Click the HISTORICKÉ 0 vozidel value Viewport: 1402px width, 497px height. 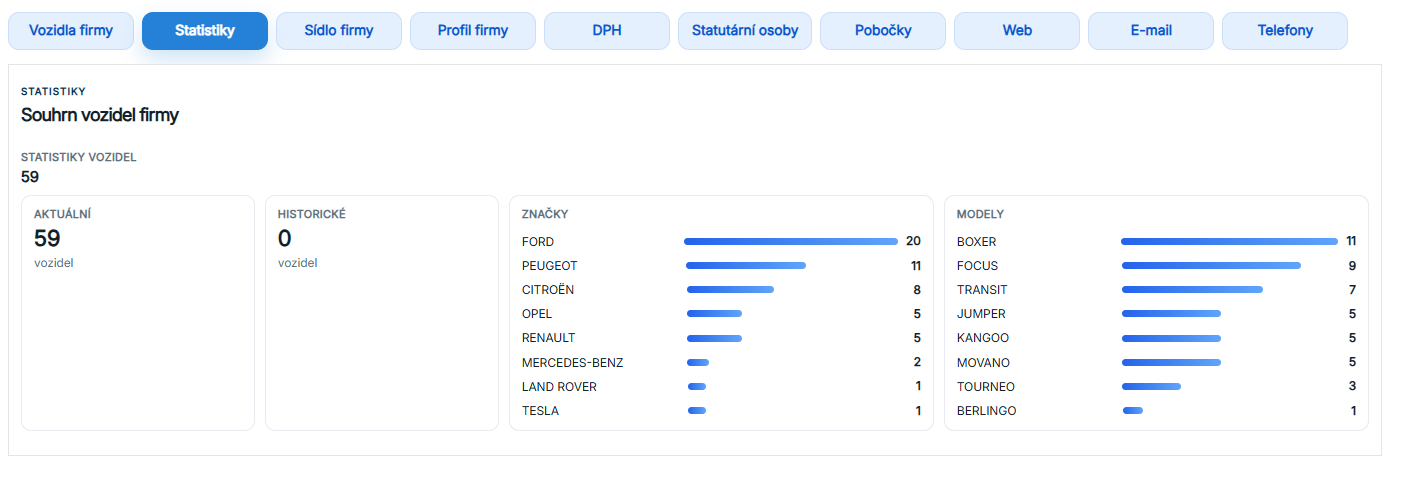[x=284, y=239]
